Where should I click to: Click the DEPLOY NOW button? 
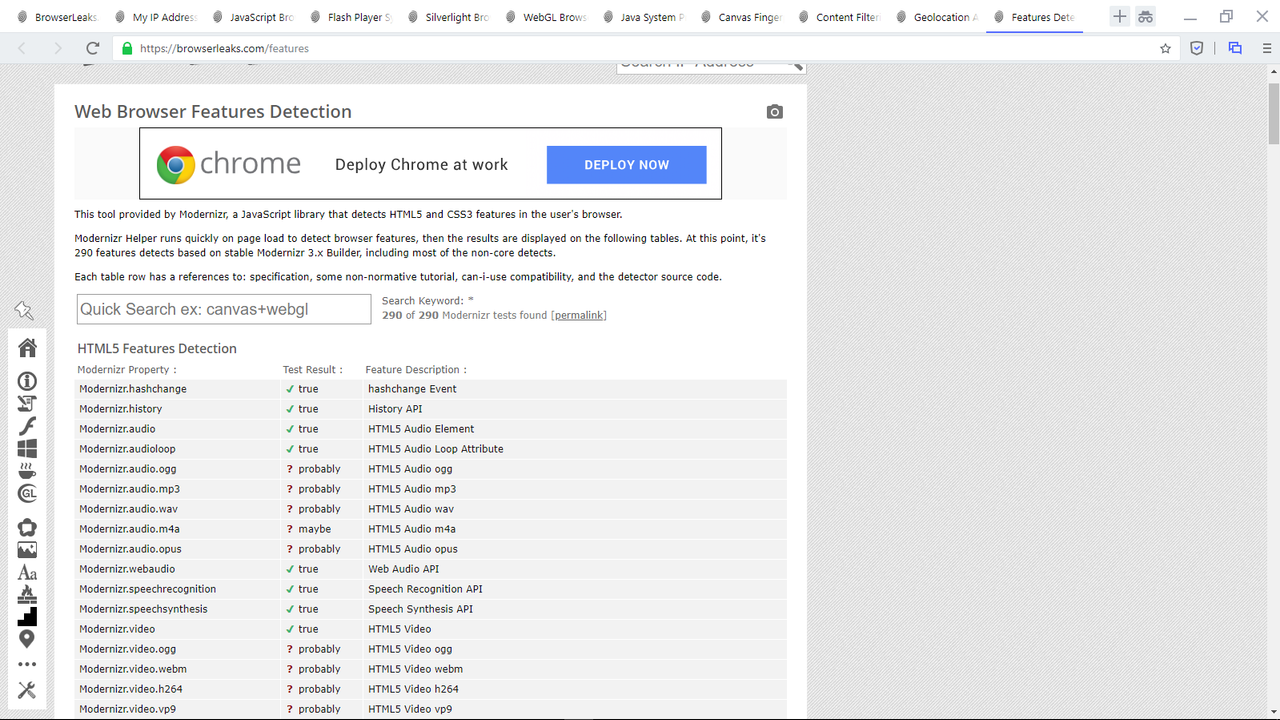pos(626,165)
